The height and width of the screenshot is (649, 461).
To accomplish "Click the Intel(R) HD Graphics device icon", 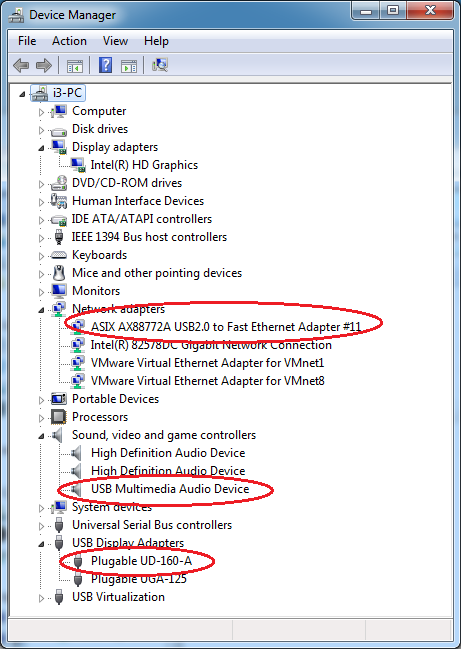I will [77, 165].
